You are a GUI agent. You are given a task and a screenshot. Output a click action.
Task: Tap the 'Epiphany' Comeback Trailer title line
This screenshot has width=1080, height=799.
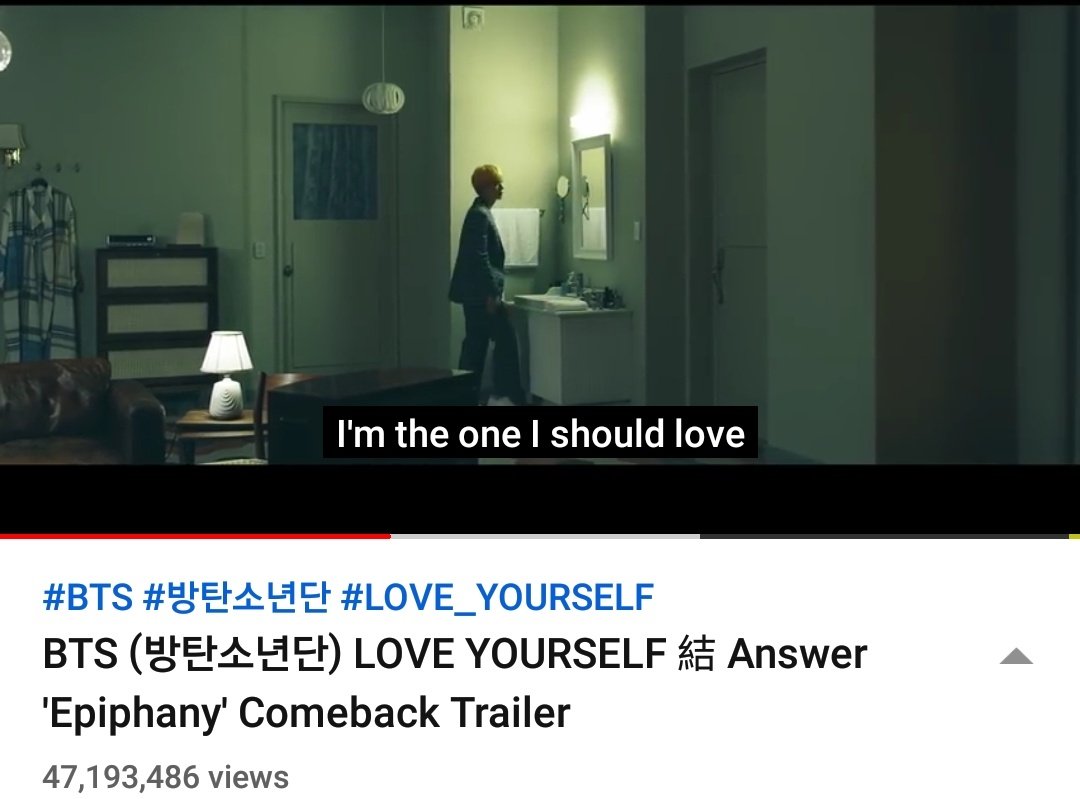307,712
